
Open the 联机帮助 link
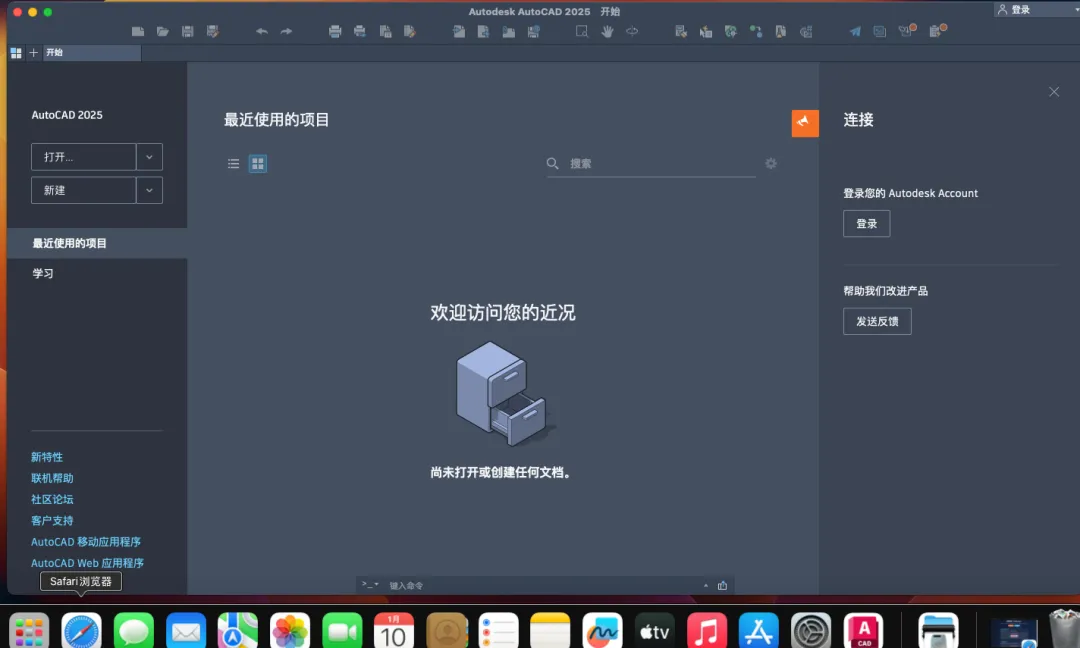pyautogui.click(x=52, y=478)
